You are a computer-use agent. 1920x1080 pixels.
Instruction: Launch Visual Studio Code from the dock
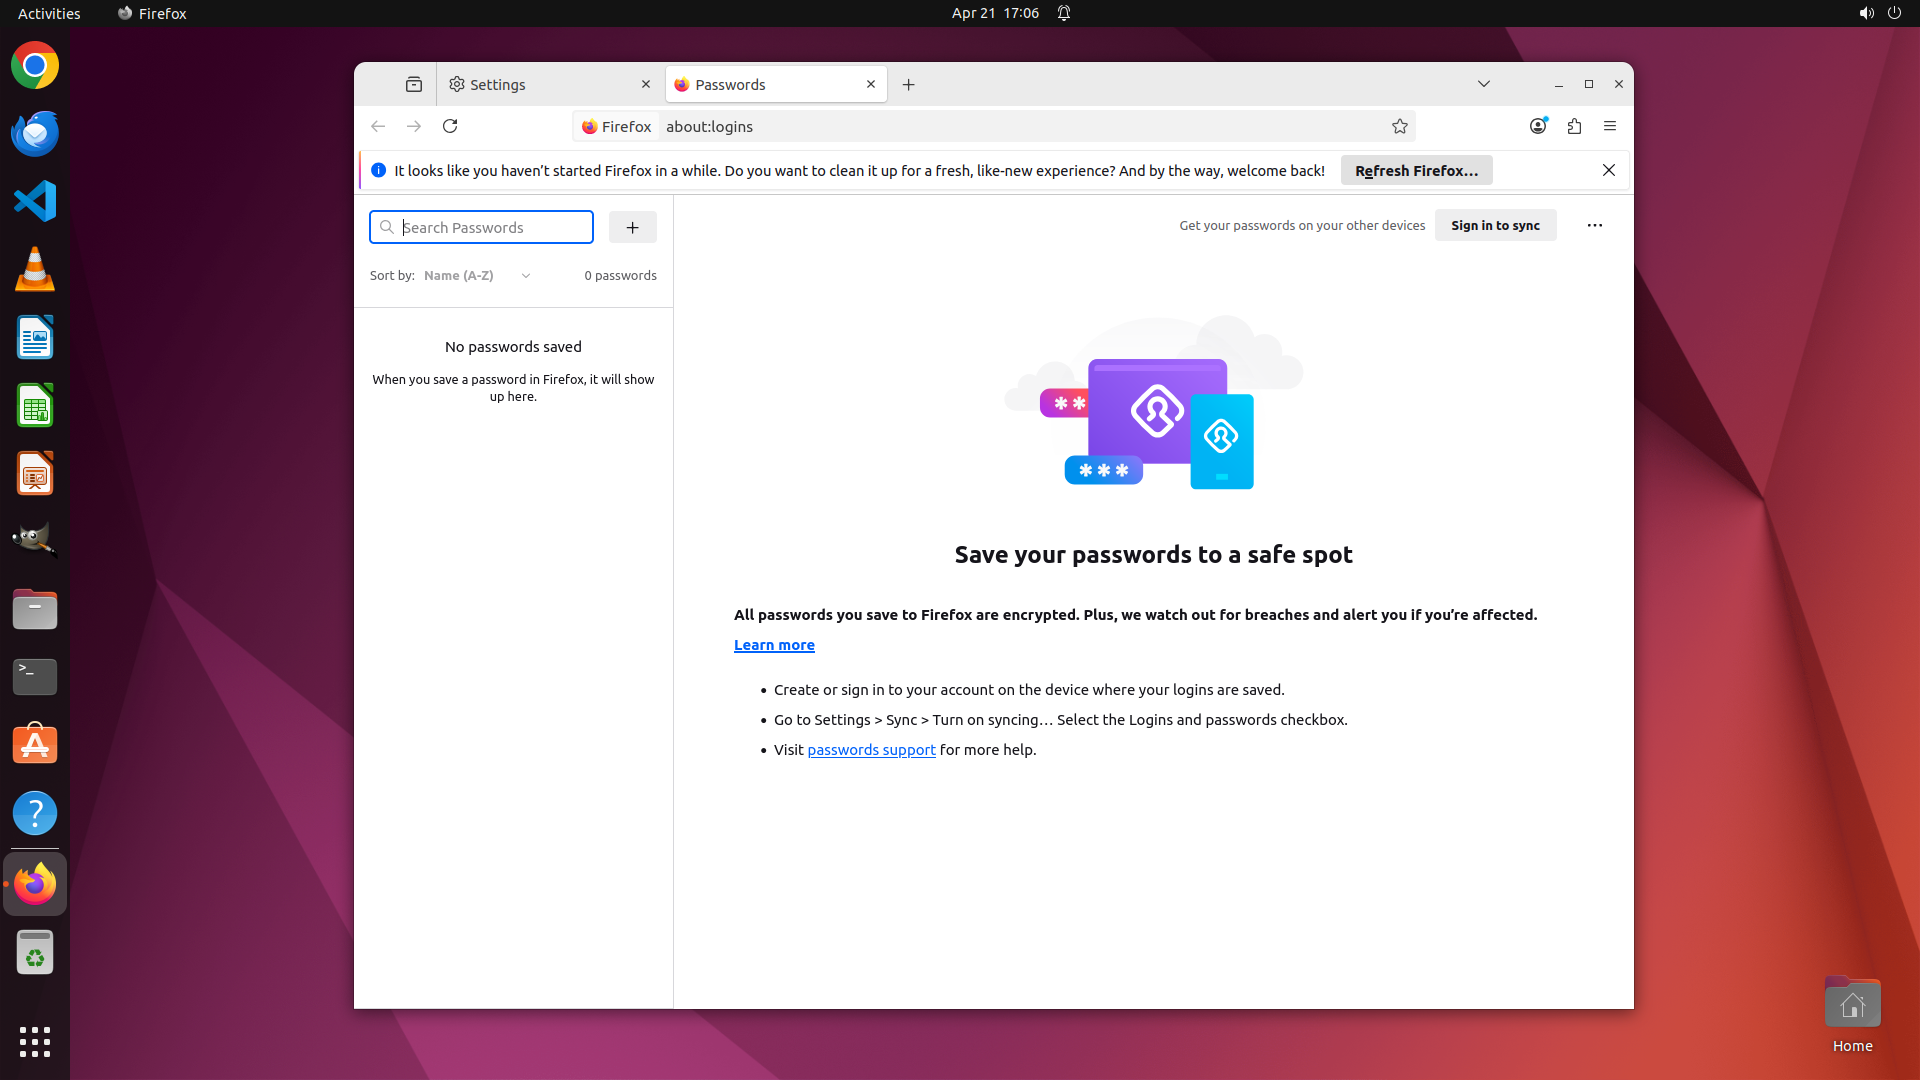(x=35, y=201)
